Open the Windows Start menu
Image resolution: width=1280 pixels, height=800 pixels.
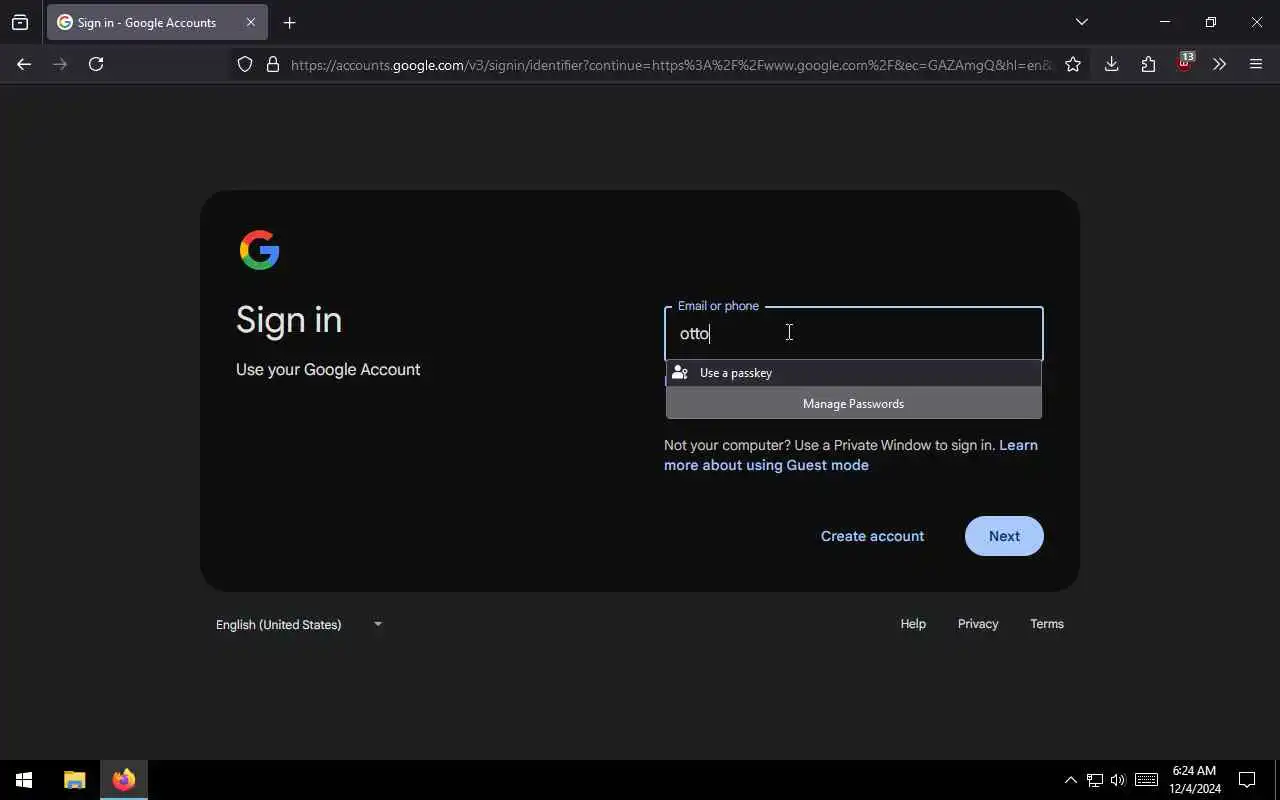coord(24,780)
